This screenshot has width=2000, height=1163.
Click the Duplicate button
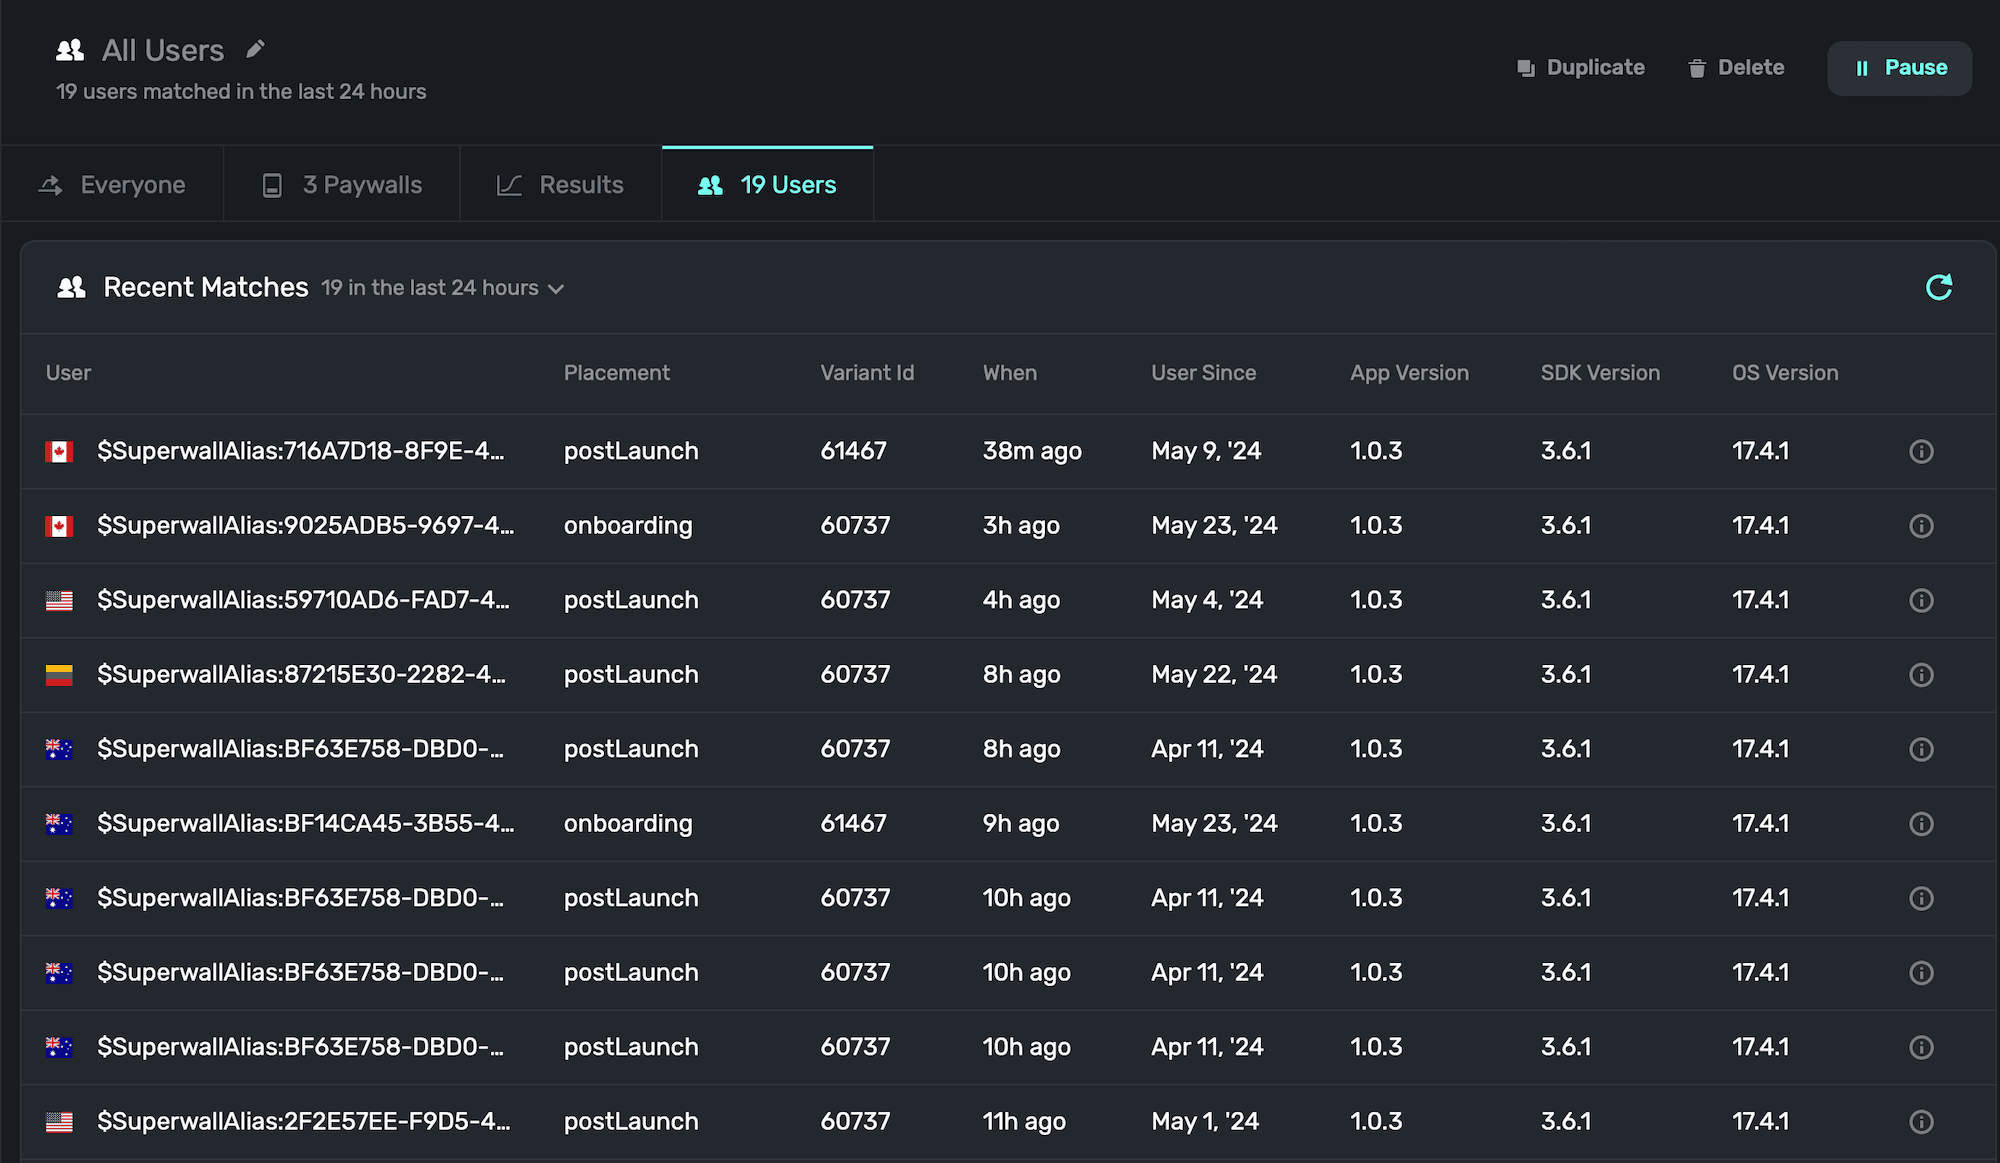pos(1580,68)
